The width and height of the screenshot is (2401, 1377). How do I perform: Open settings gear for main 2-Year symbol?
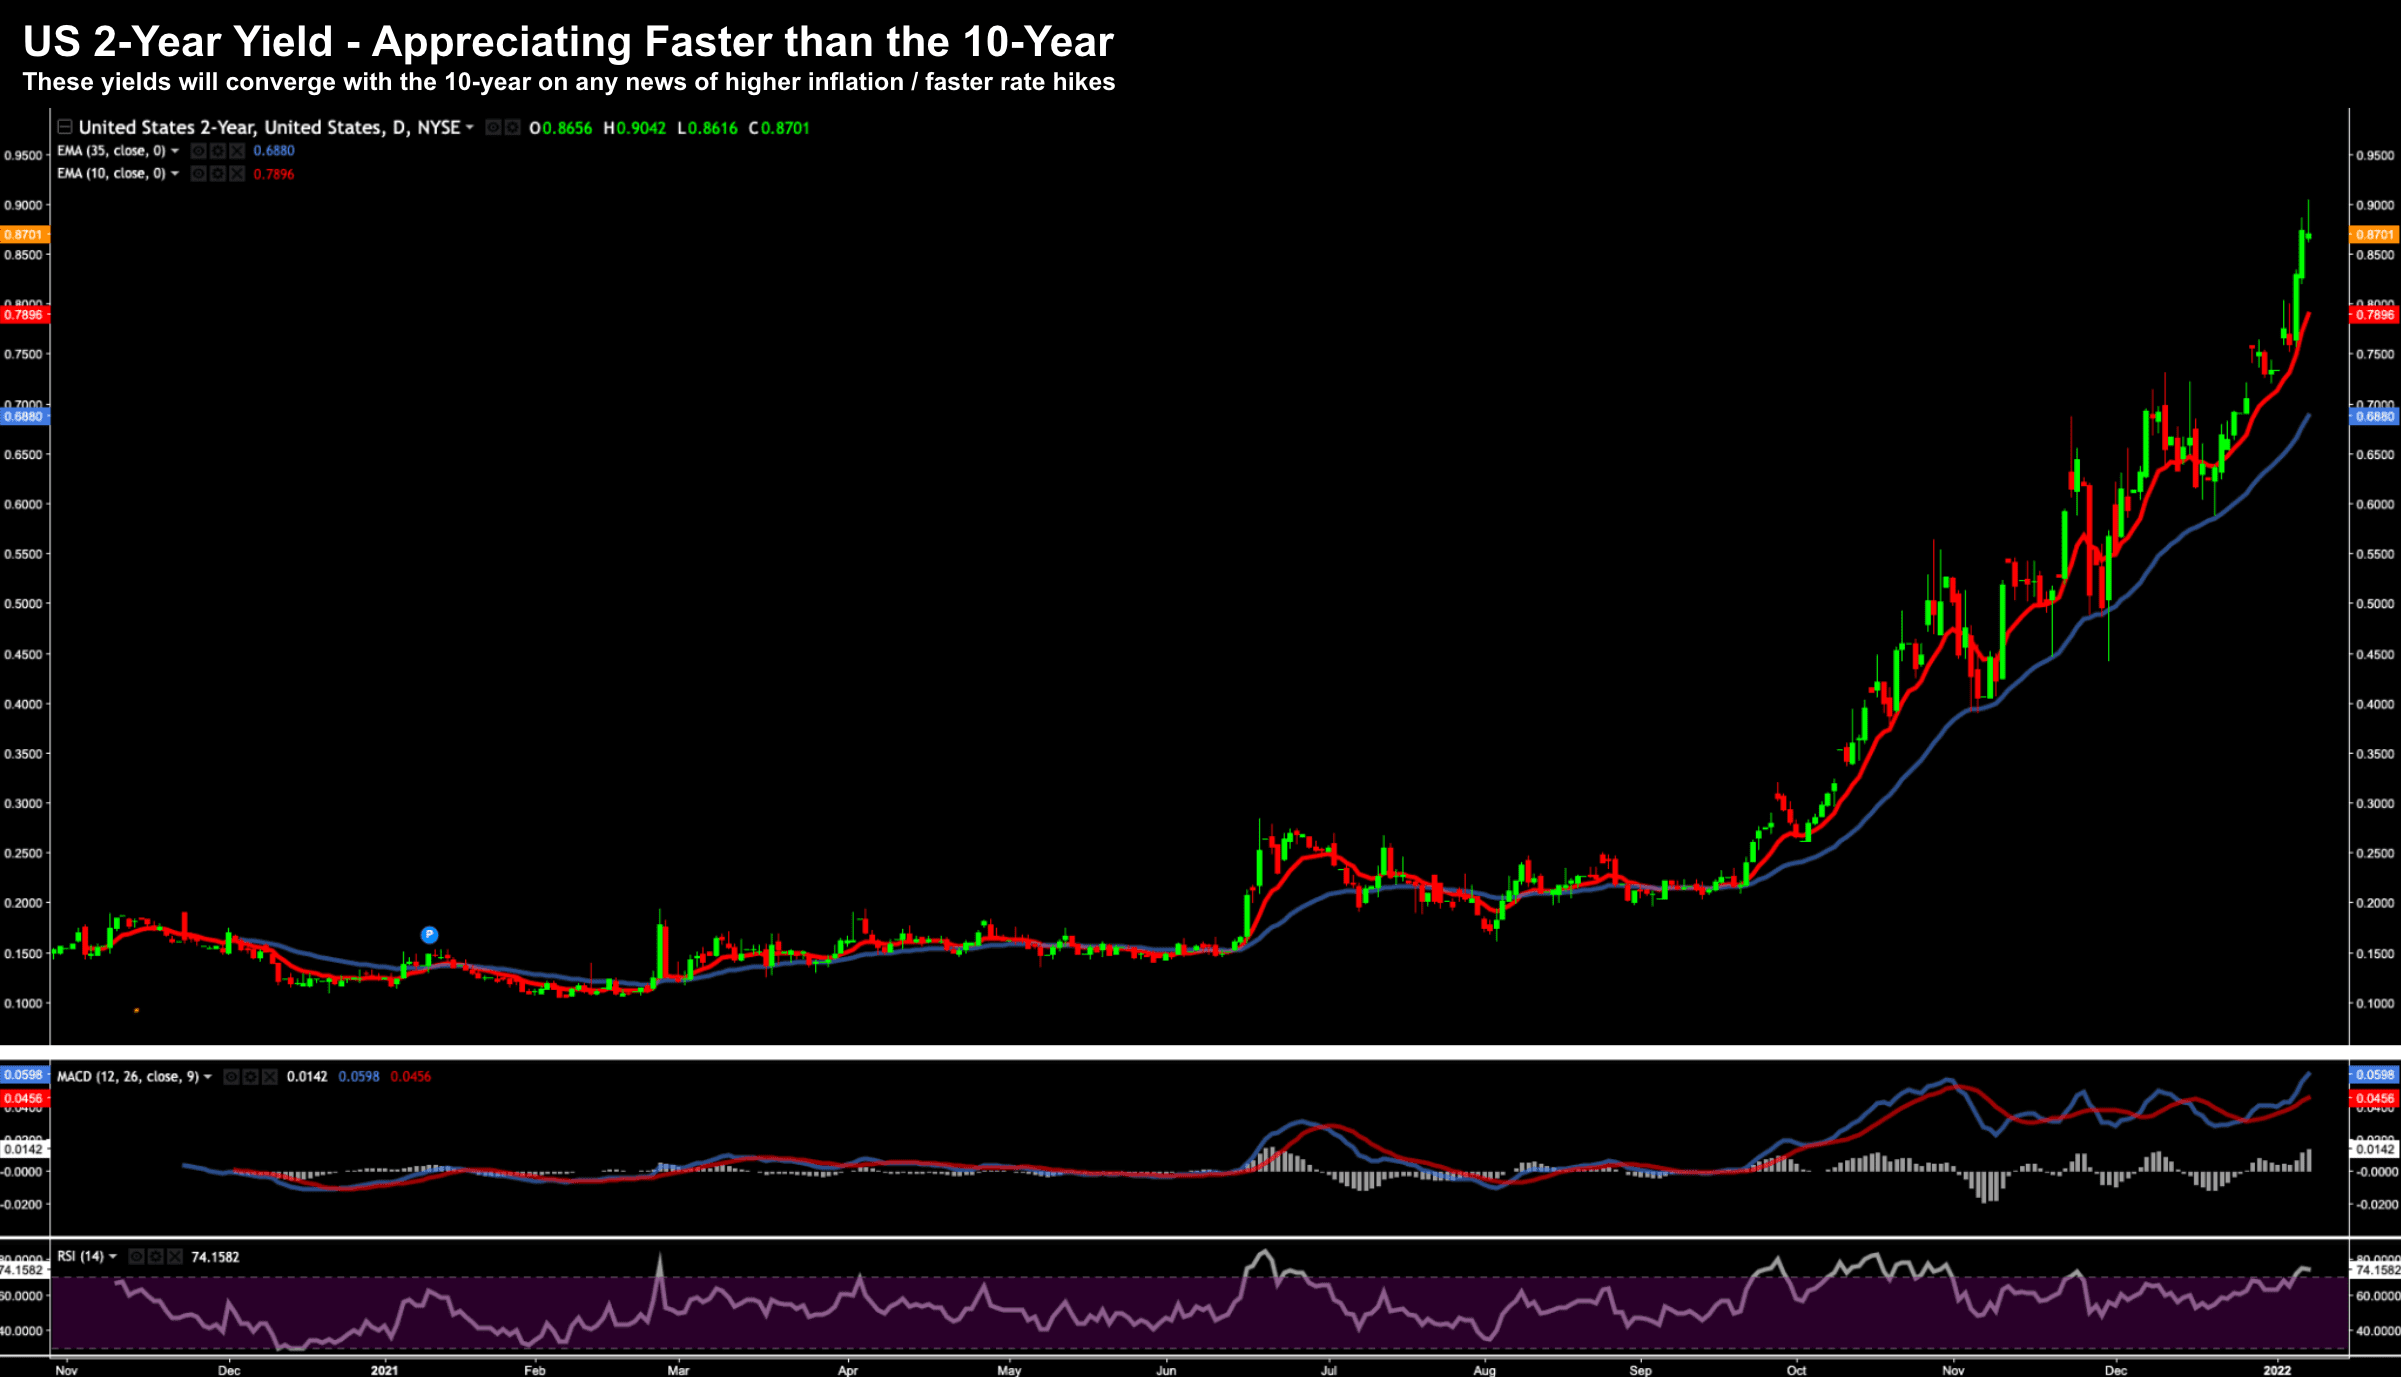[x=512, y=128]
